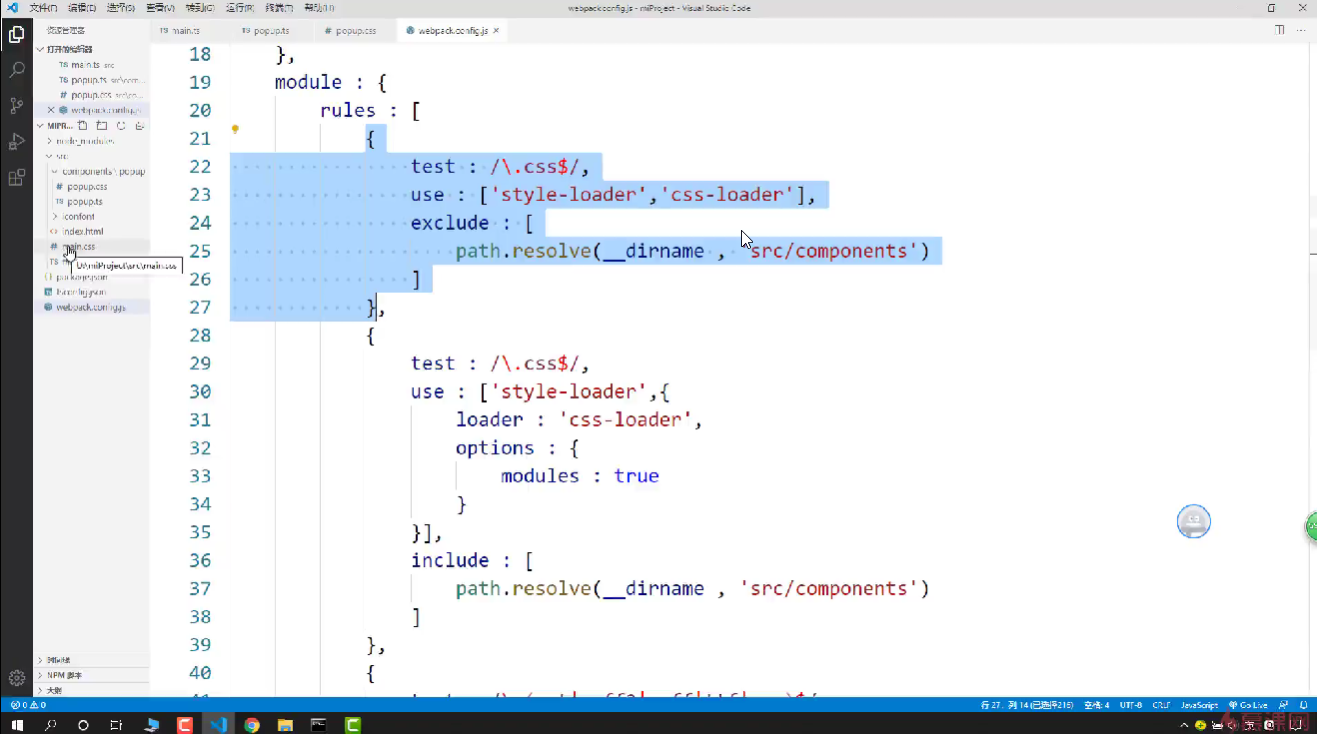This screenshot has height=734, width=1317.
Task: Collapse all folders in explorer
Action: 139,126
